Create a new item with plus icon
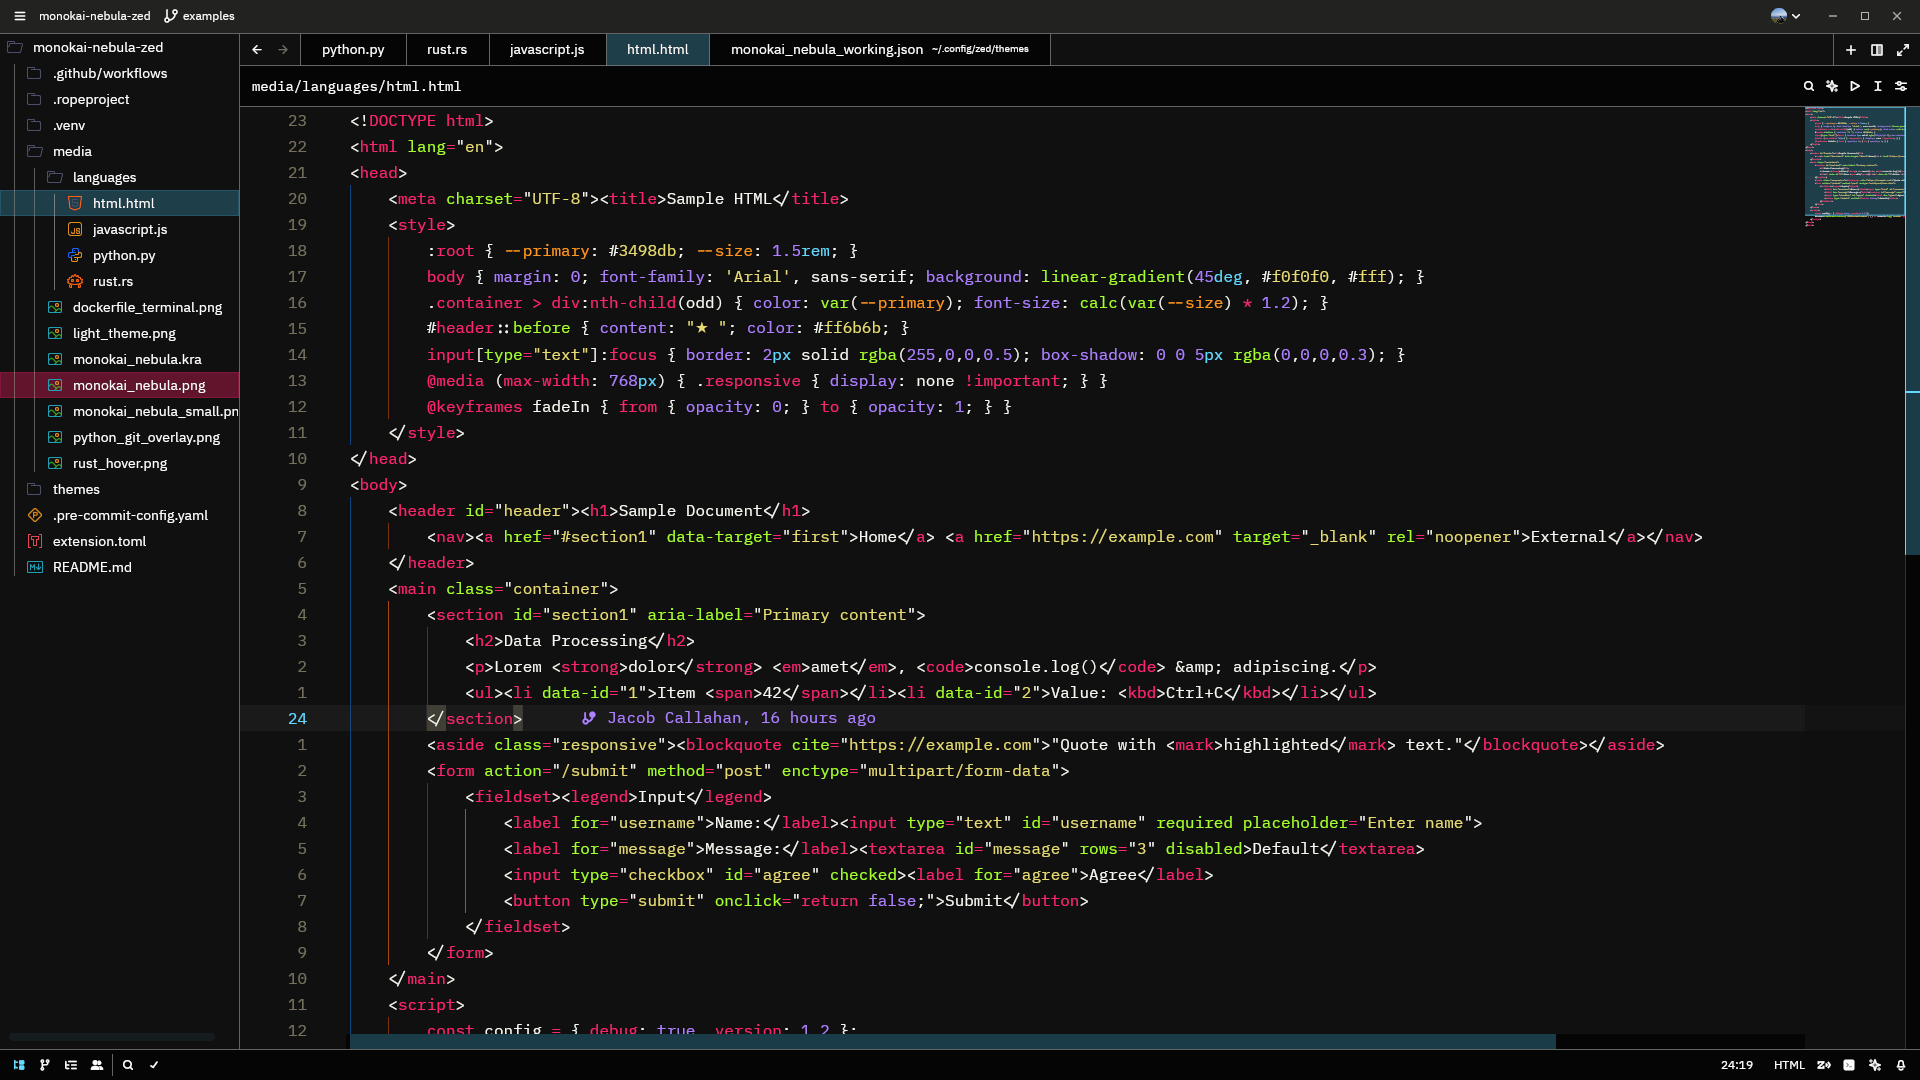 click(x=1851, y=50)
